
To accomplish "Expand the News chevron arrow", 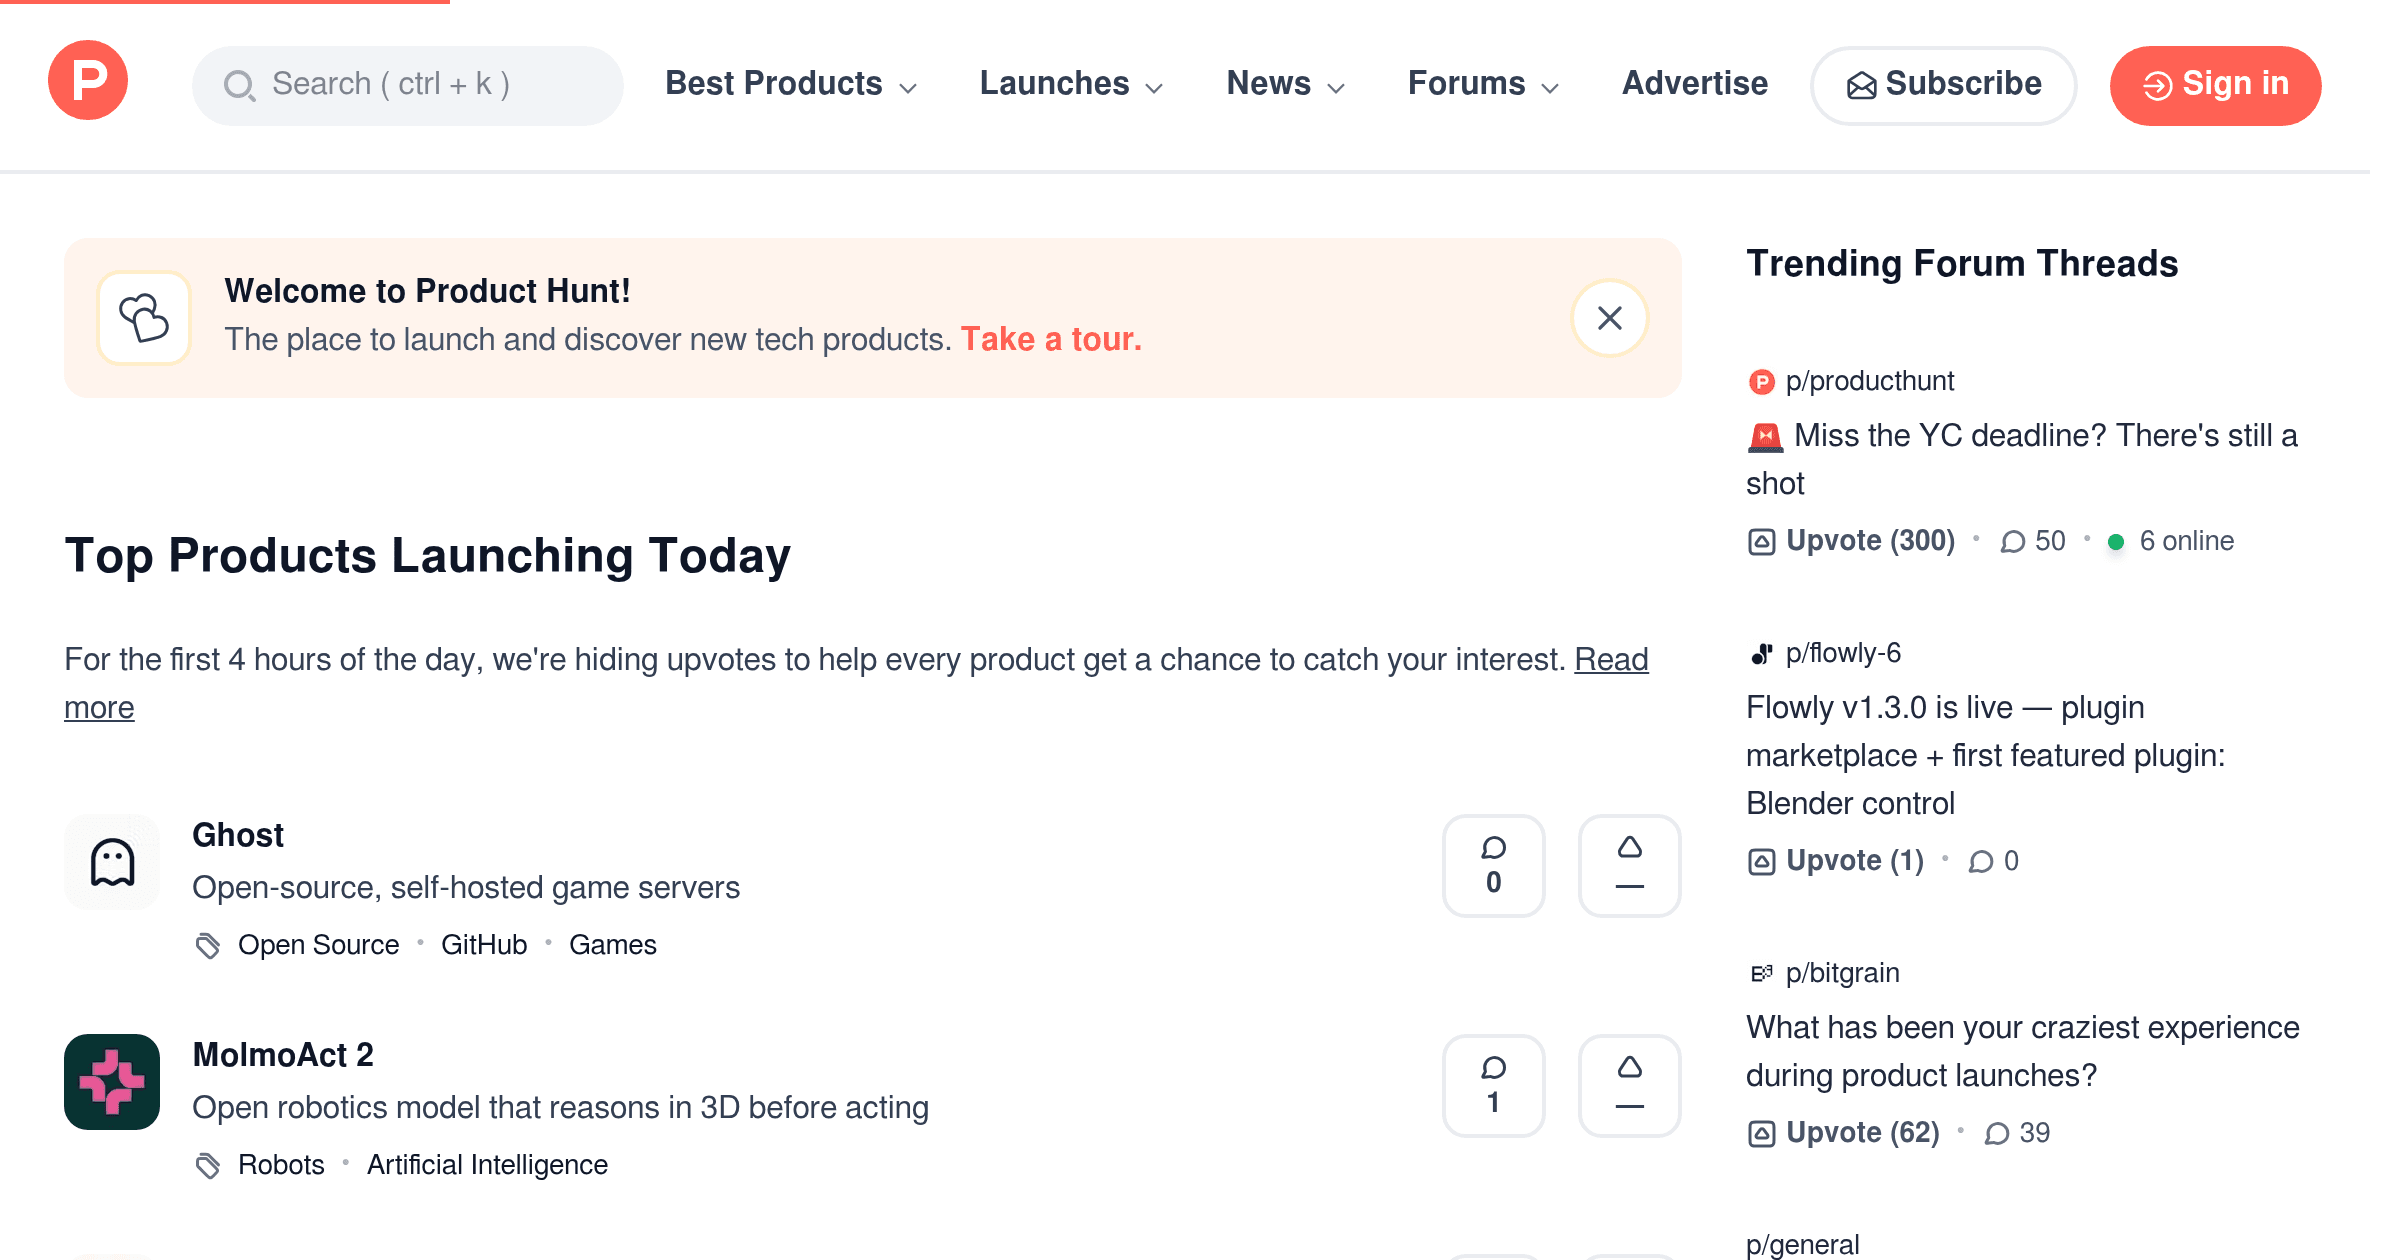I will 1336,88.
